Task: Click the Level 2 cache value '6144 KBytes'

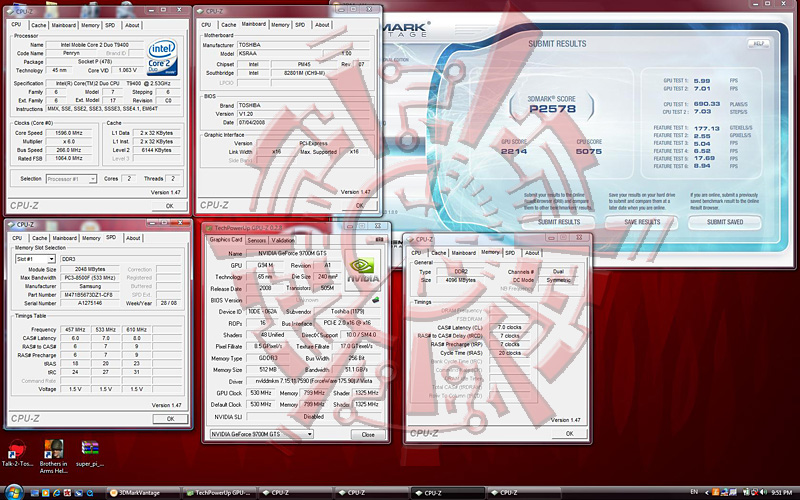Action: click(x=156, y=150)
